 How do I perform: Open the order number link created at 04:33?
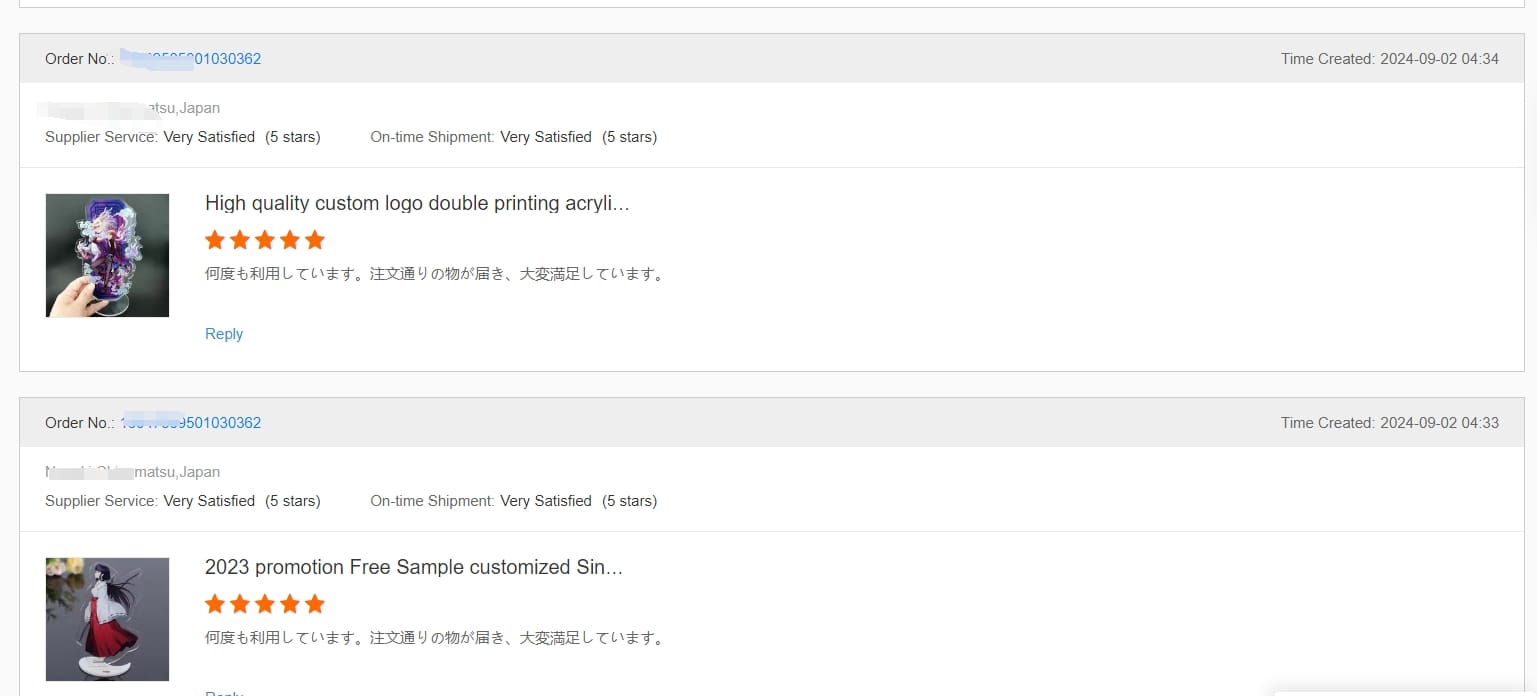click(191, 423)
